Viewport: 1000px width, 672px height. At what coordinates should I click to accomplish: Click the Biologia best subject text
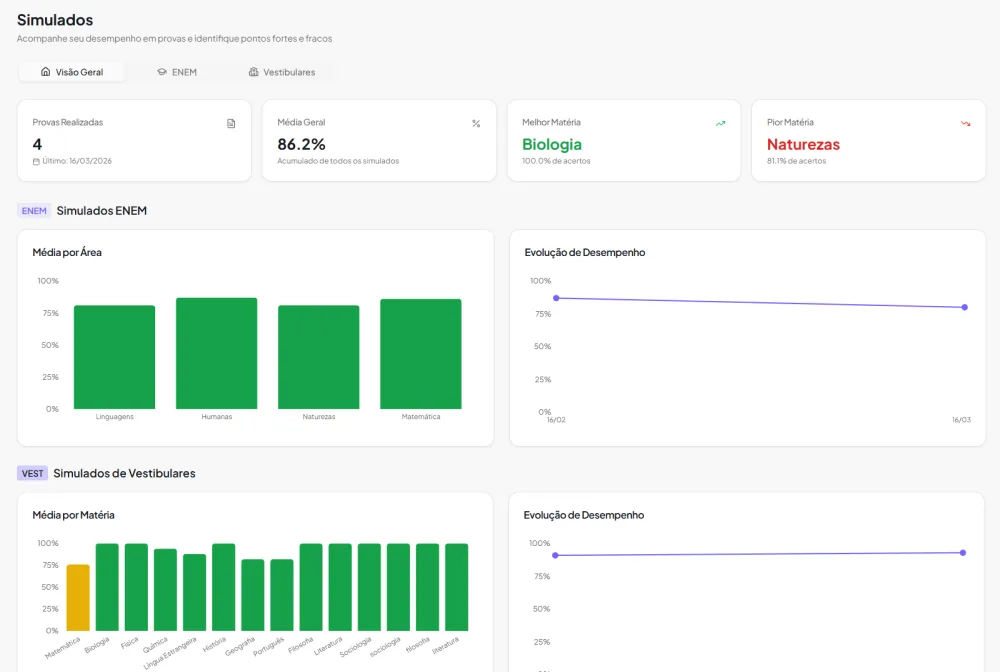(x=552, y=145)
